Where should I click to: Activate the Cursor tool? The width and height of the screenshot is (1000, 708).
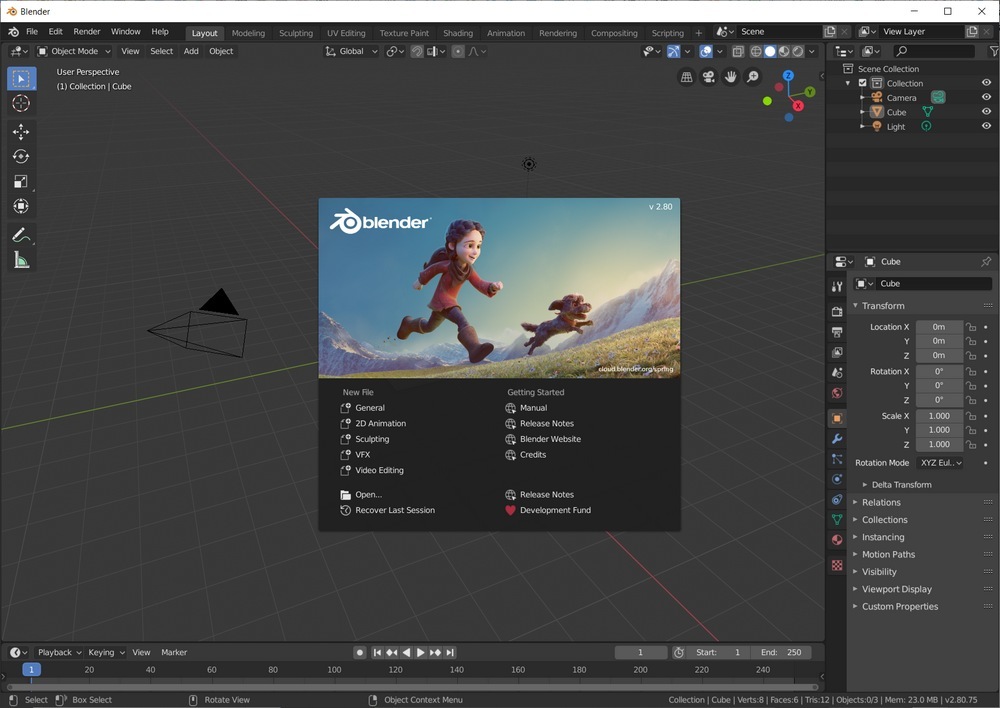point(21,103)
